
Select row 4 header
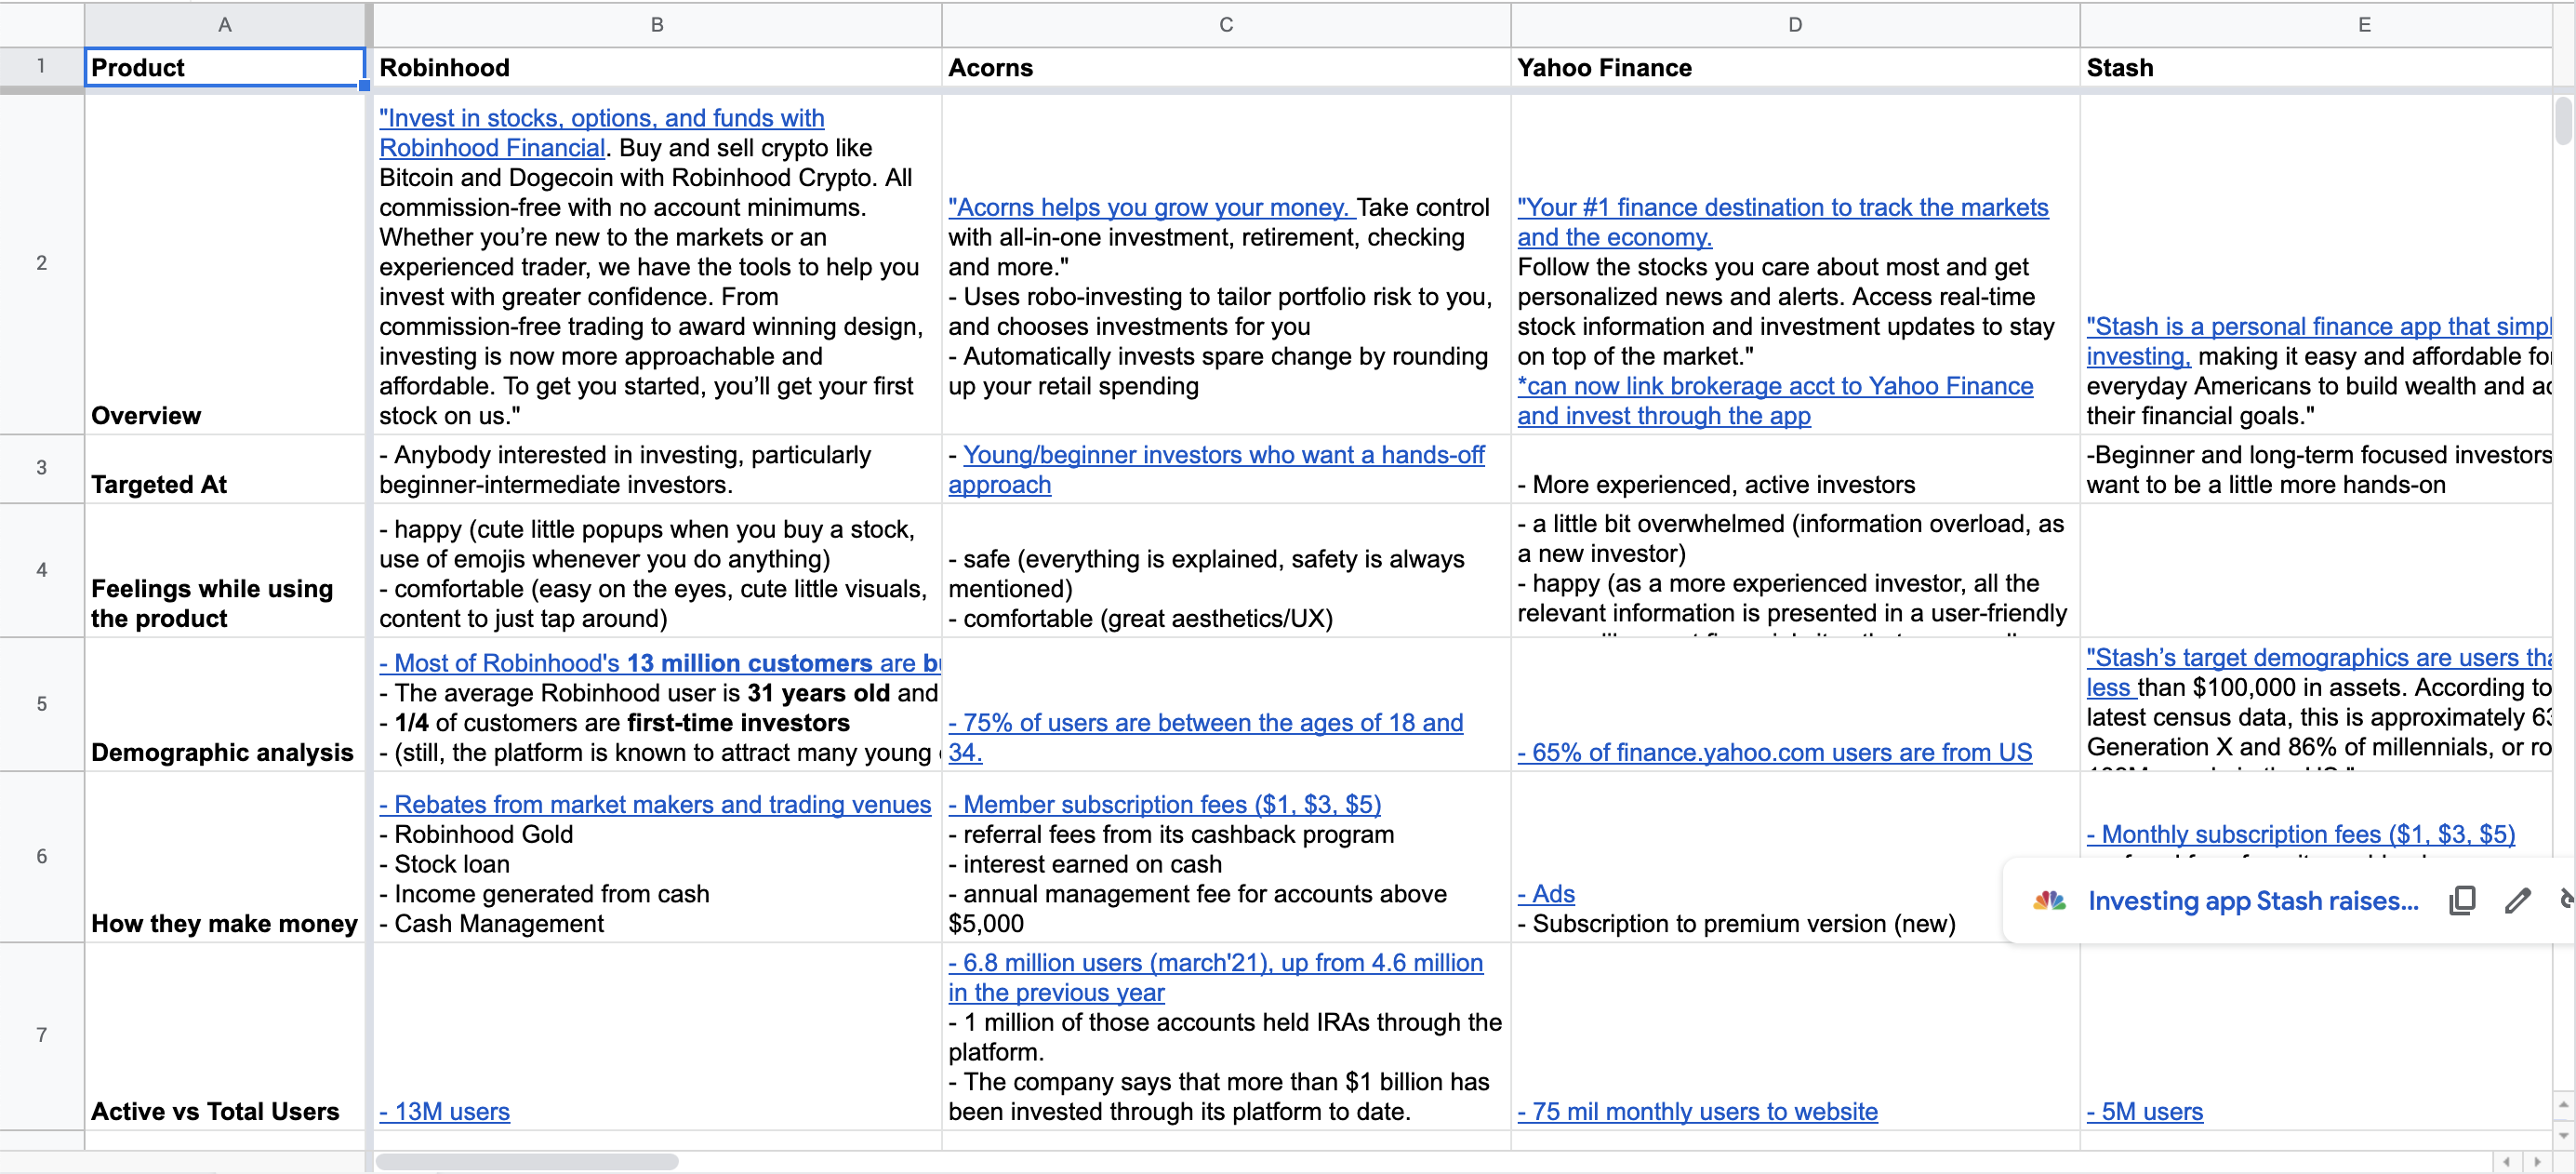pyautogui.click(x=41, y=570)
